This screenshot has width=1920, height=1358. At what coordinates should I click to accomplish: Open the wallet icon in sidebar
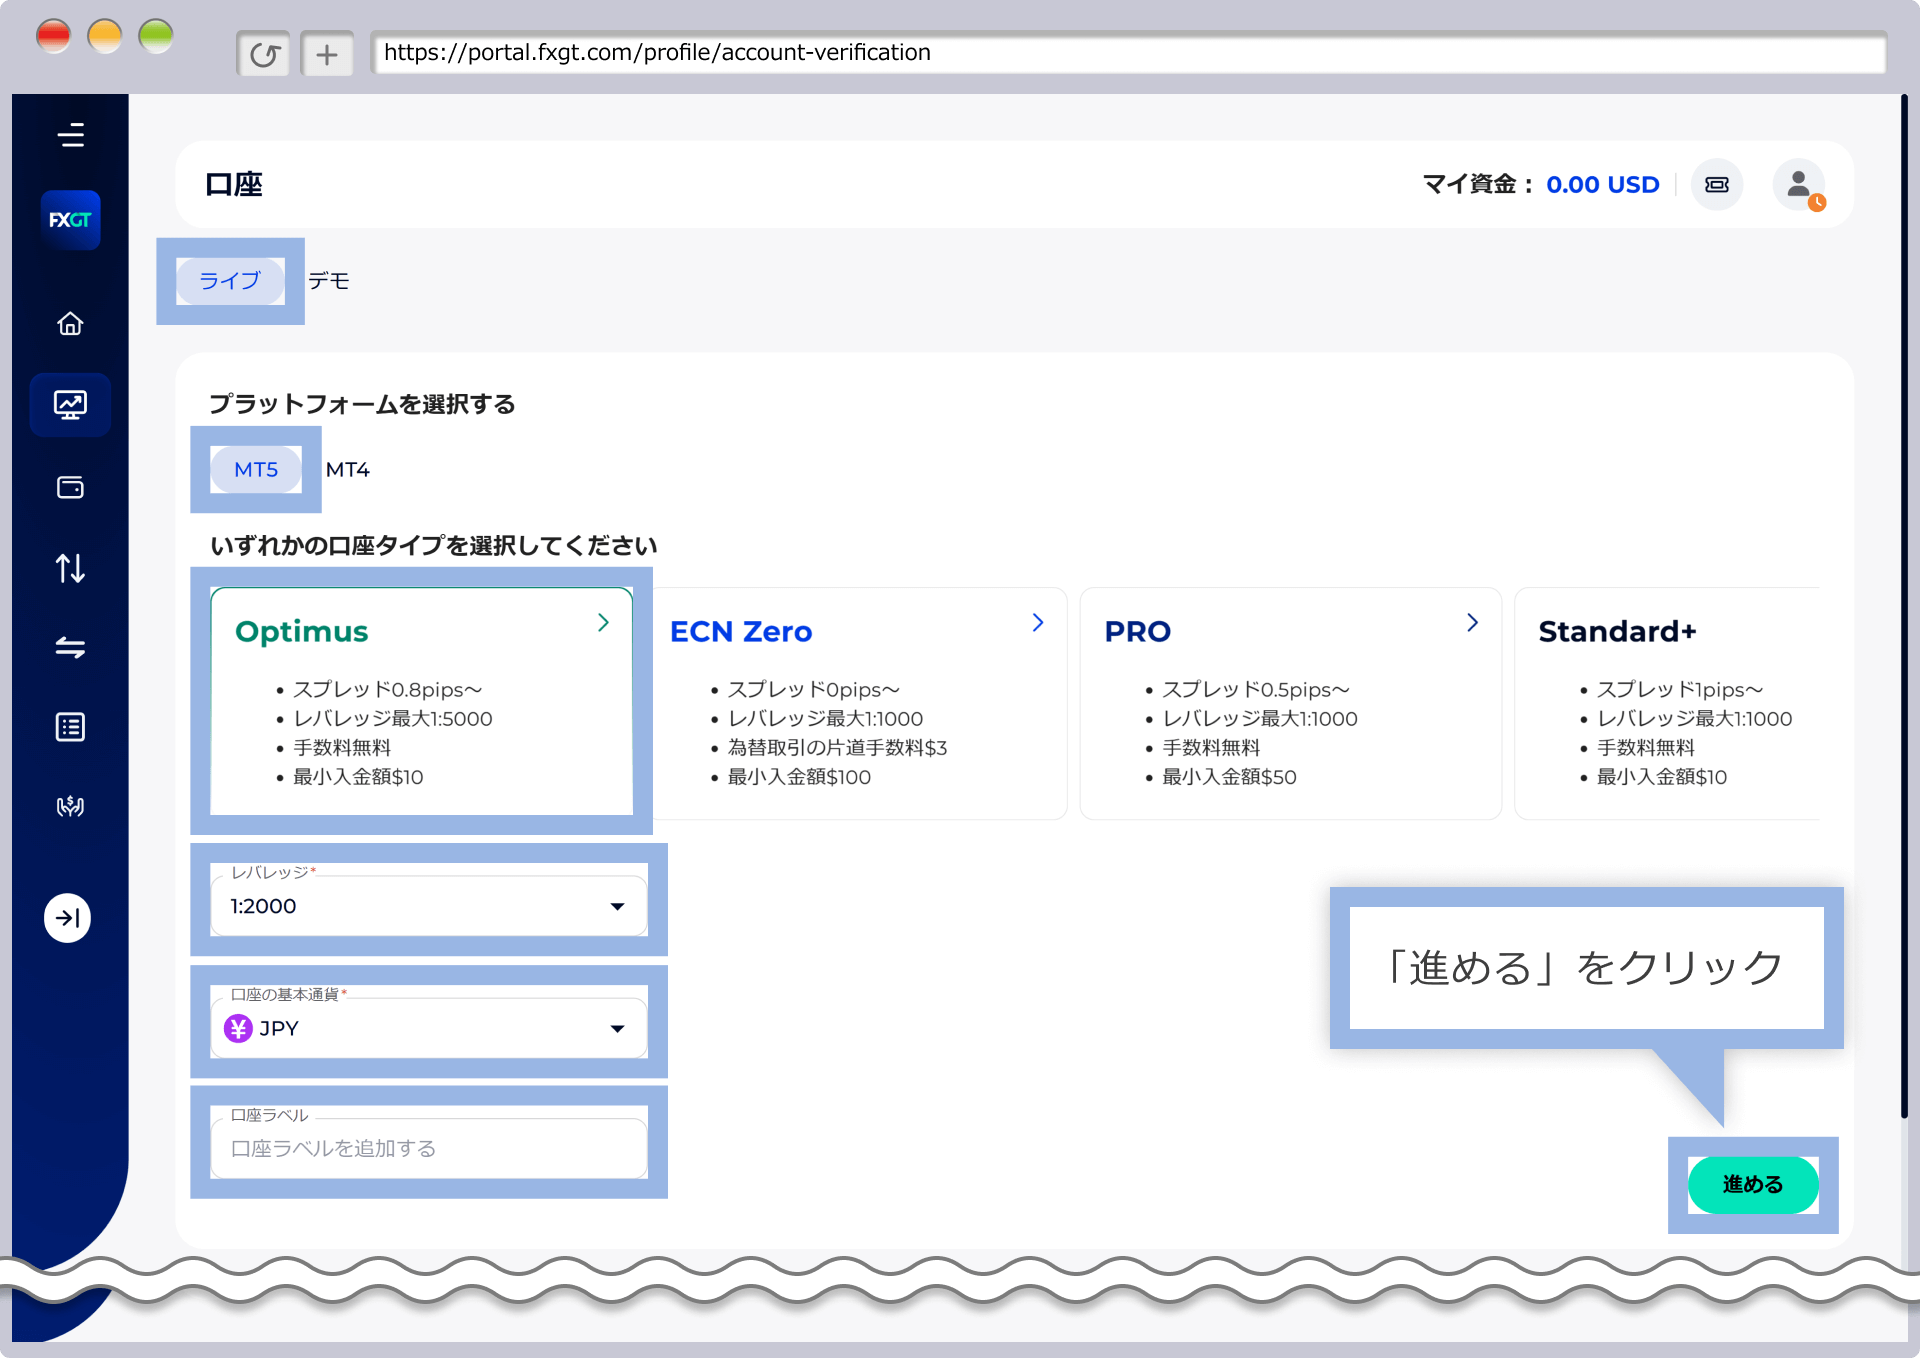[70, 488]
